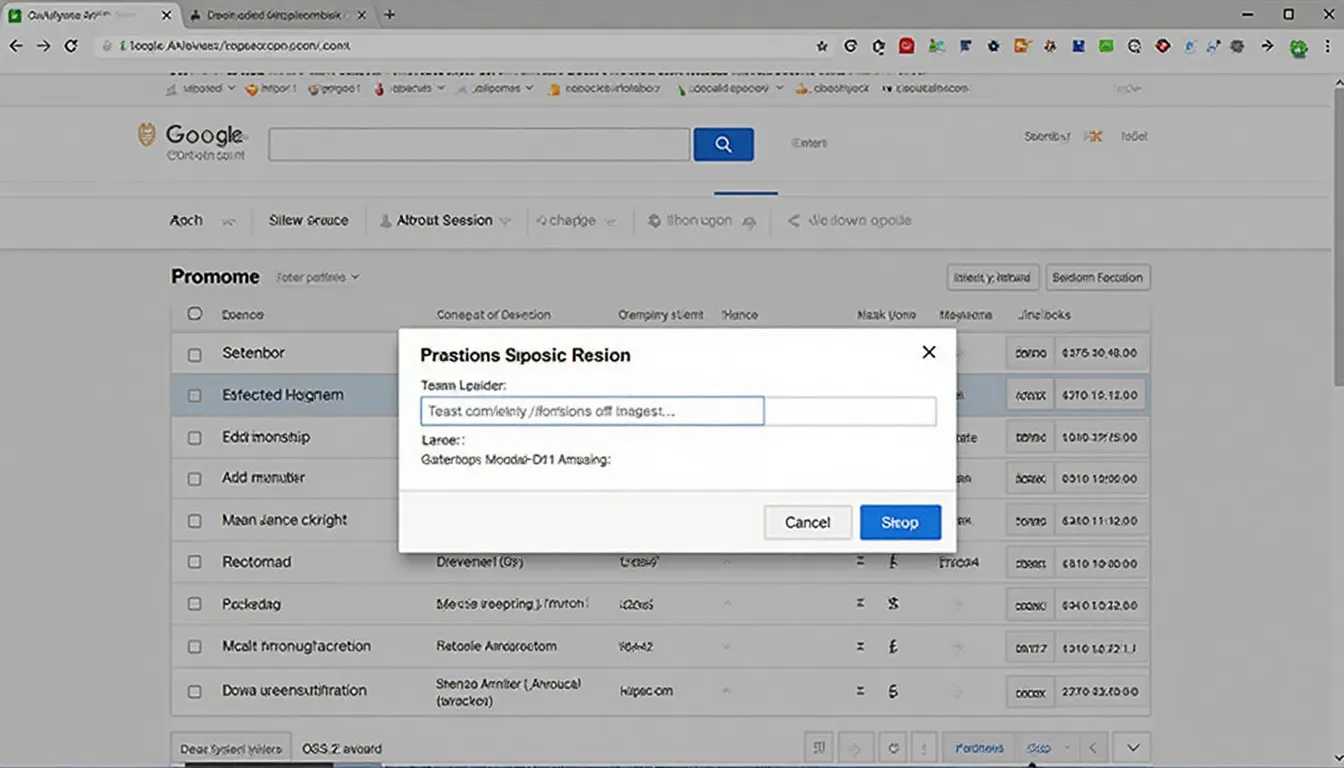Image resolution: width=1344 pixels, height=768 pixels.
Task: Open the Silew Srauce menu item
Action: (x=308, y=221)
